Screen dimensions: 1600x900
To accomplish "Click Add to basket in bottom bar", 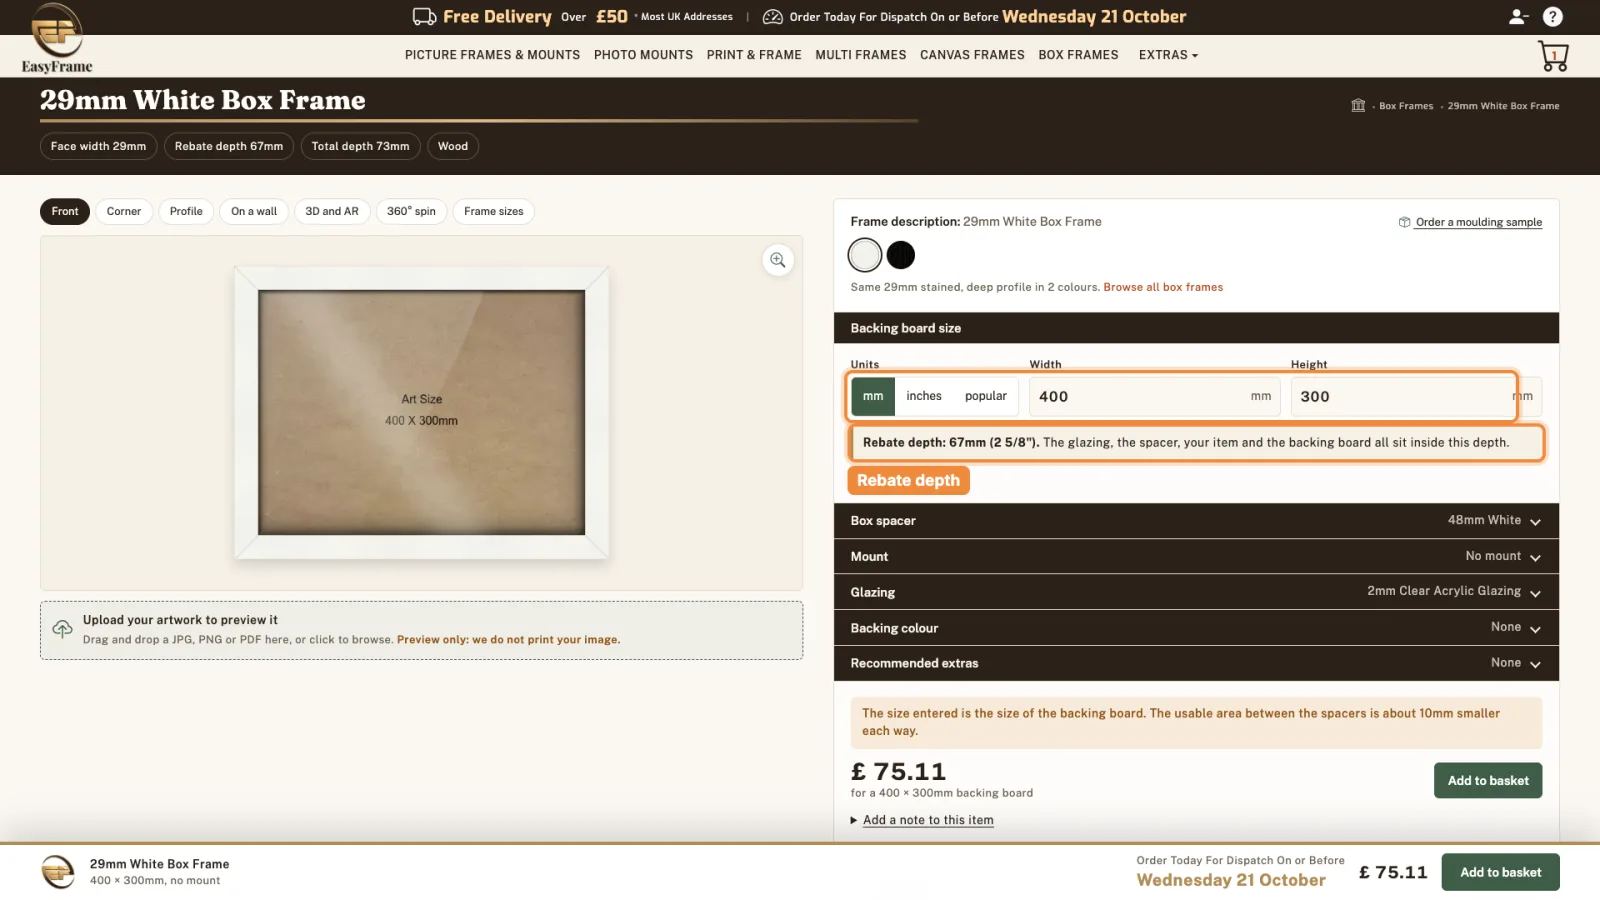I will [x=1500, y=872].
